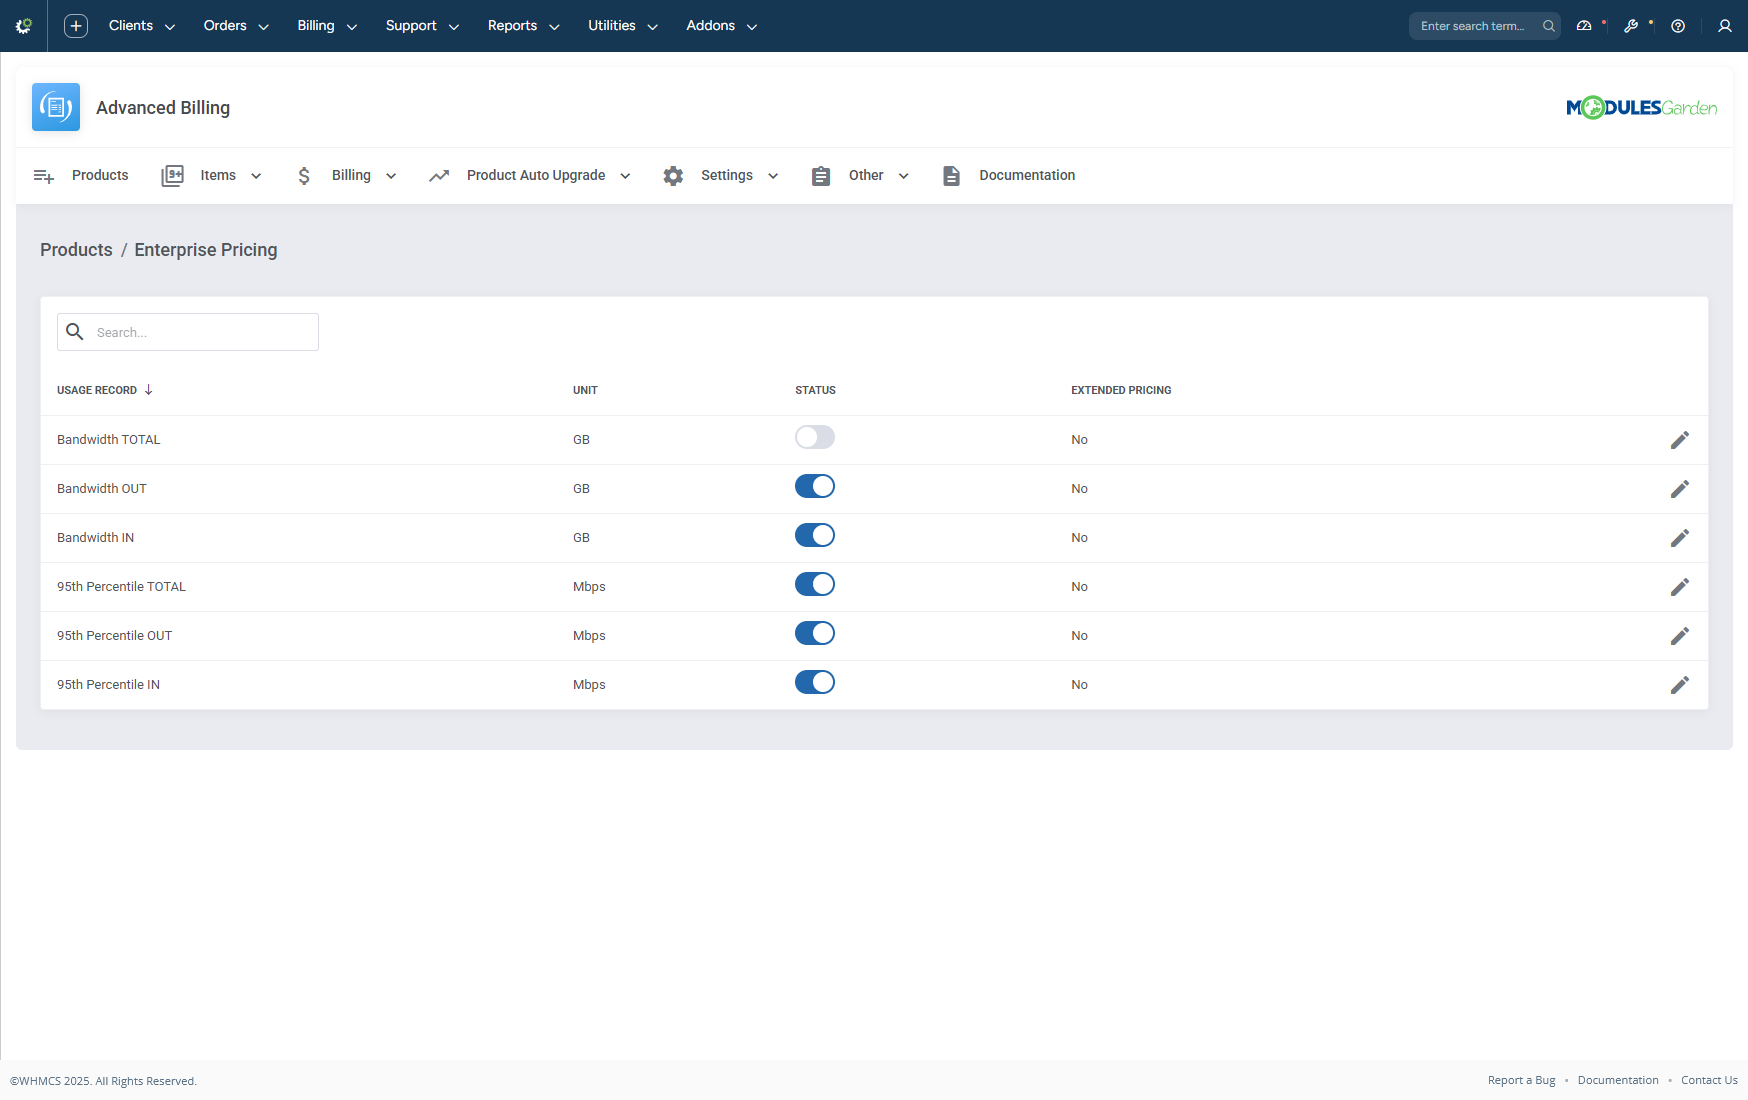The image size is (1748, 1100).
Task: Click the clipboard icon next to Other
Action: coord(821,175)
